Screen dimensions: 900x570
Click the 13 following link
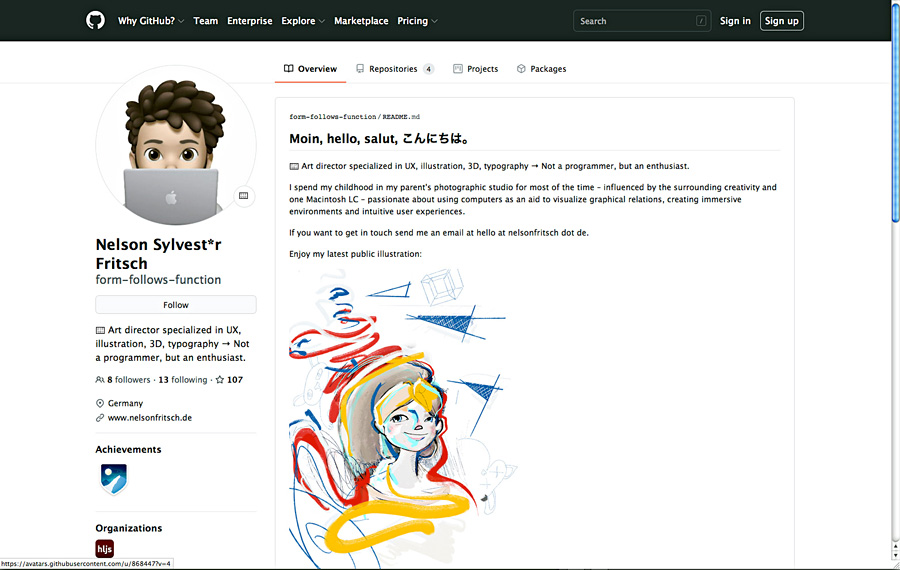click(183, 380)
